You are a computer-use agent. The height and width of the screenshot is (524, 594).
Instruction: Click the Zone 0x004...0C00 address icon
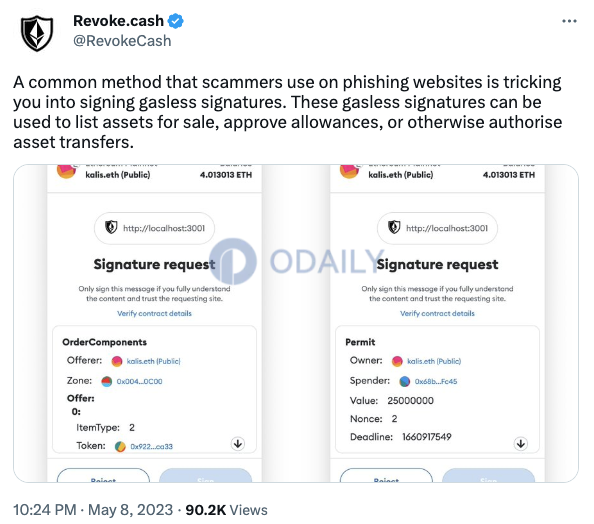(x=107, y=381)
